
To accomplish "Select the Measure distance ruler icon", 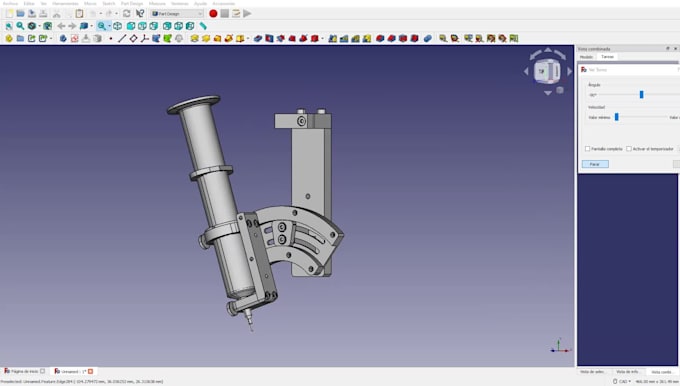I will pyautogui.click(x=203, y=26).
